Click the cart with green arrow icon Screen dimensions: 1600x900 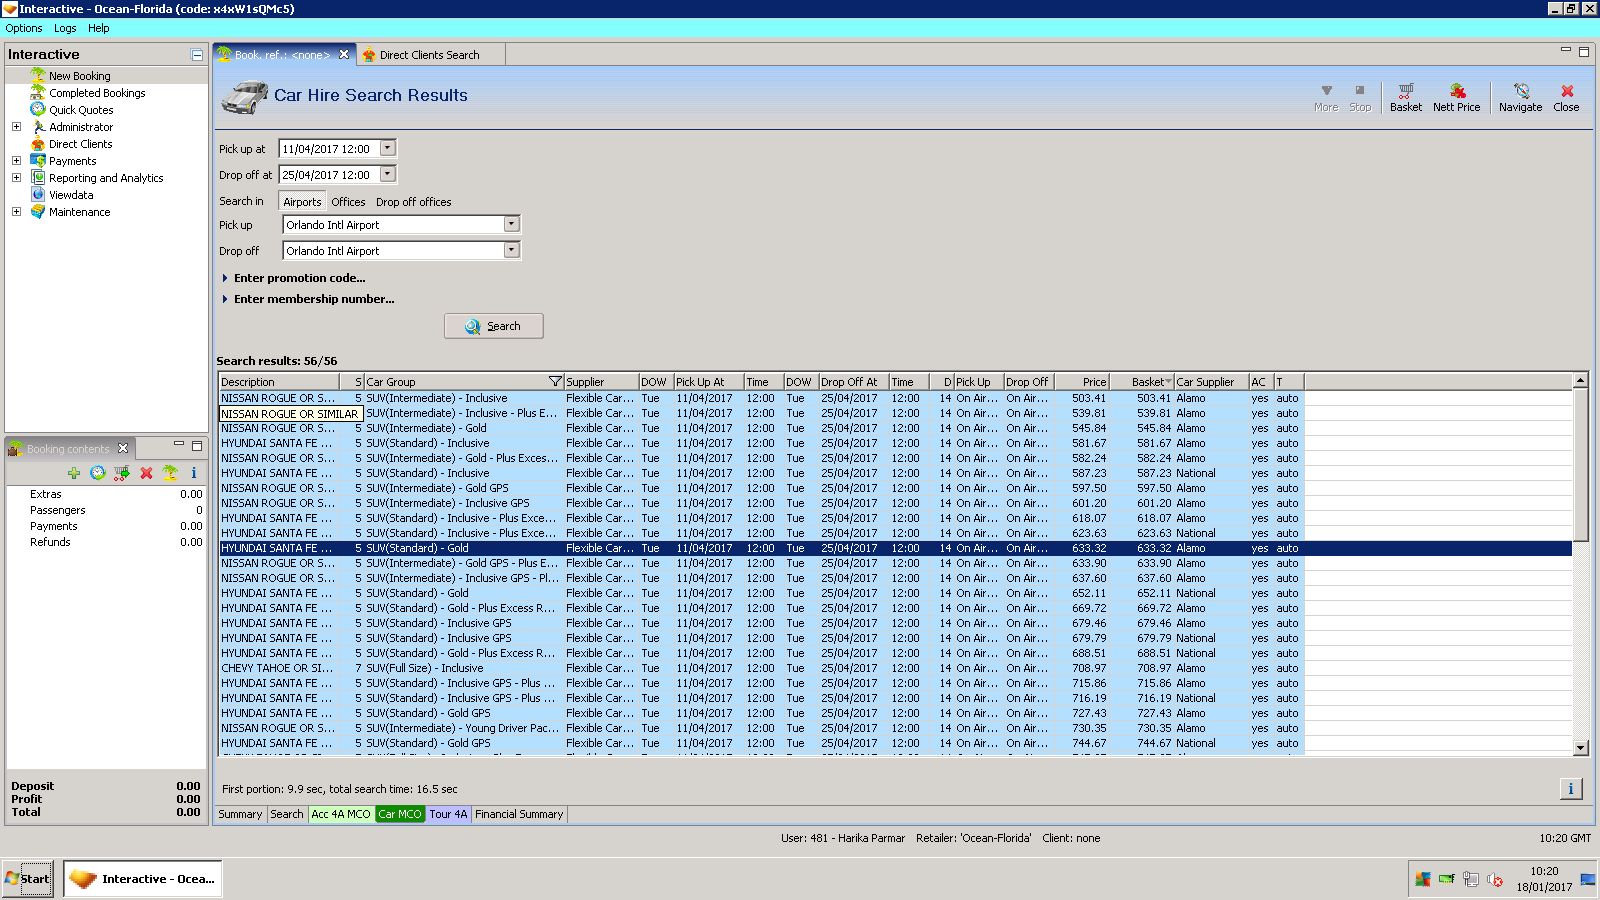(x=122, y=473)
